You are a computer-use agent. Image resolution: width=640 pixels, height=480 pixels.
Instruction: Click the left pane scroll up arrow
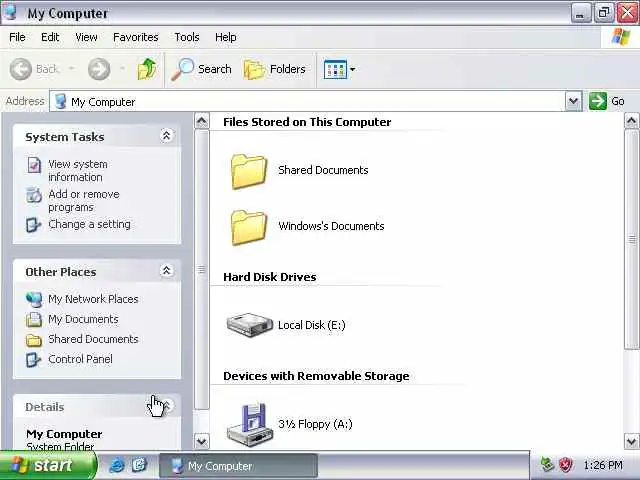point(202,121)
